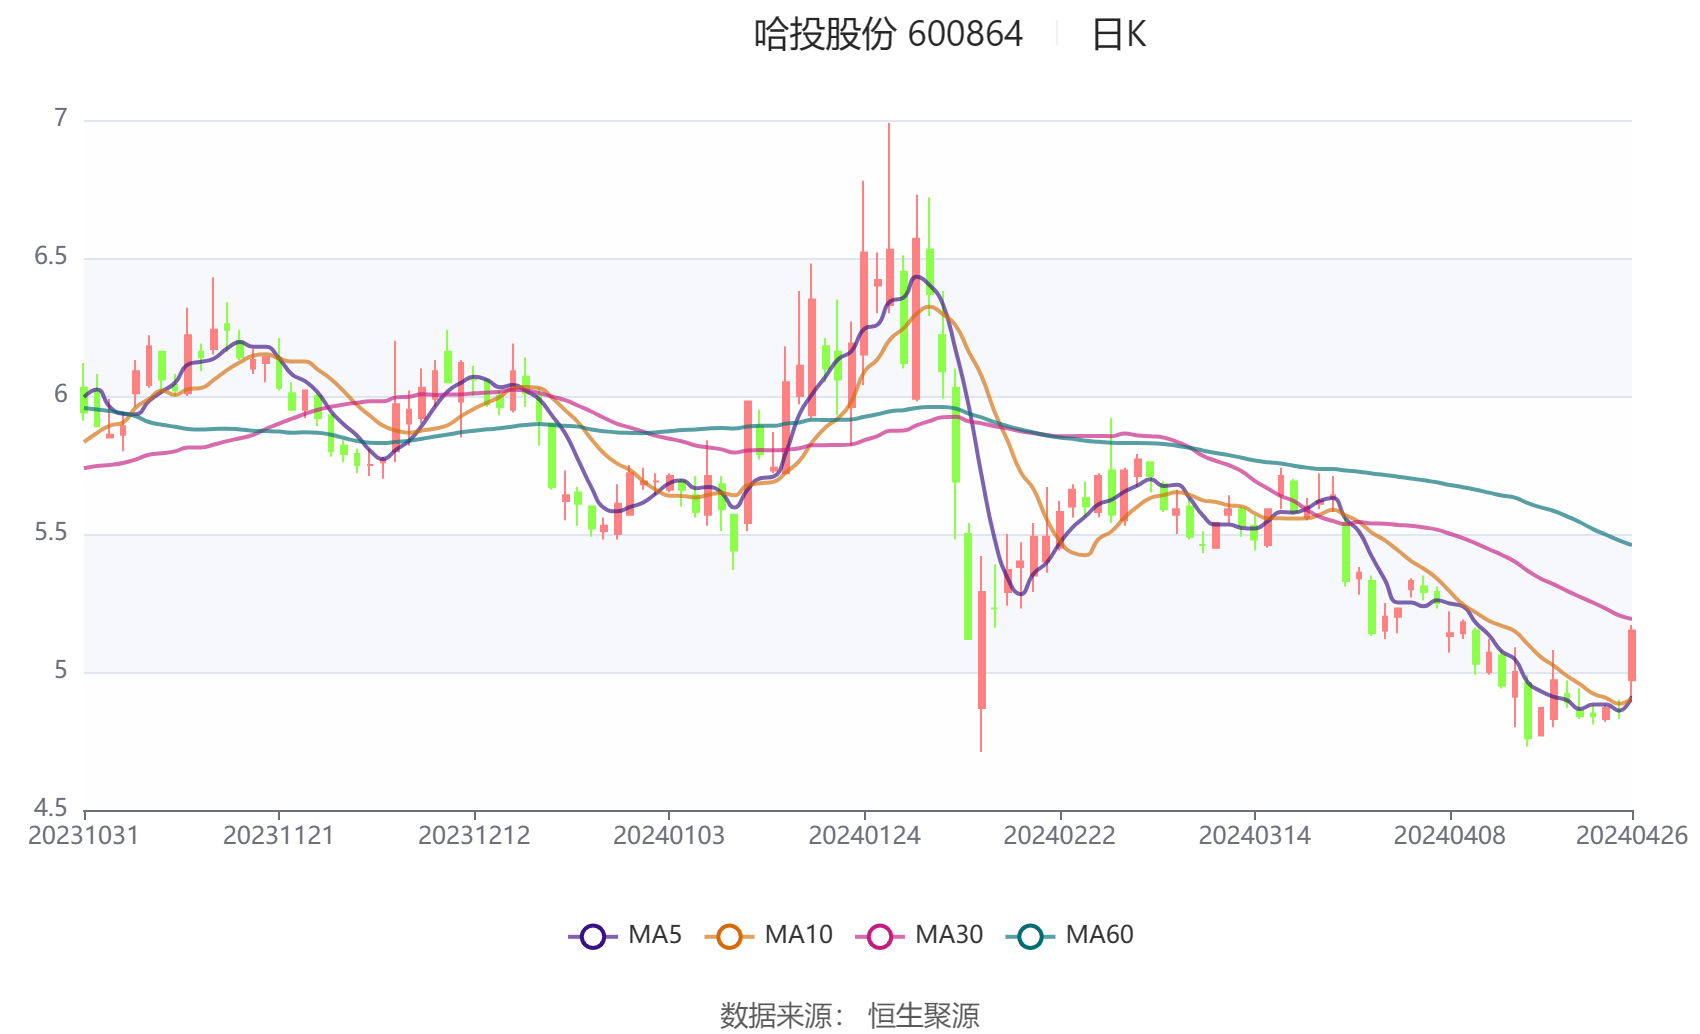Click the x-axis date label 20240408

[x=1449, y=836]
